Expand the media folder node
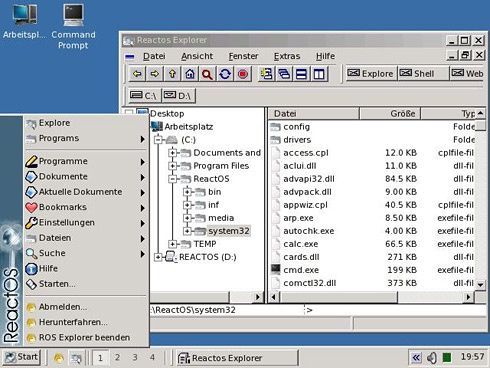 [187, 218]
